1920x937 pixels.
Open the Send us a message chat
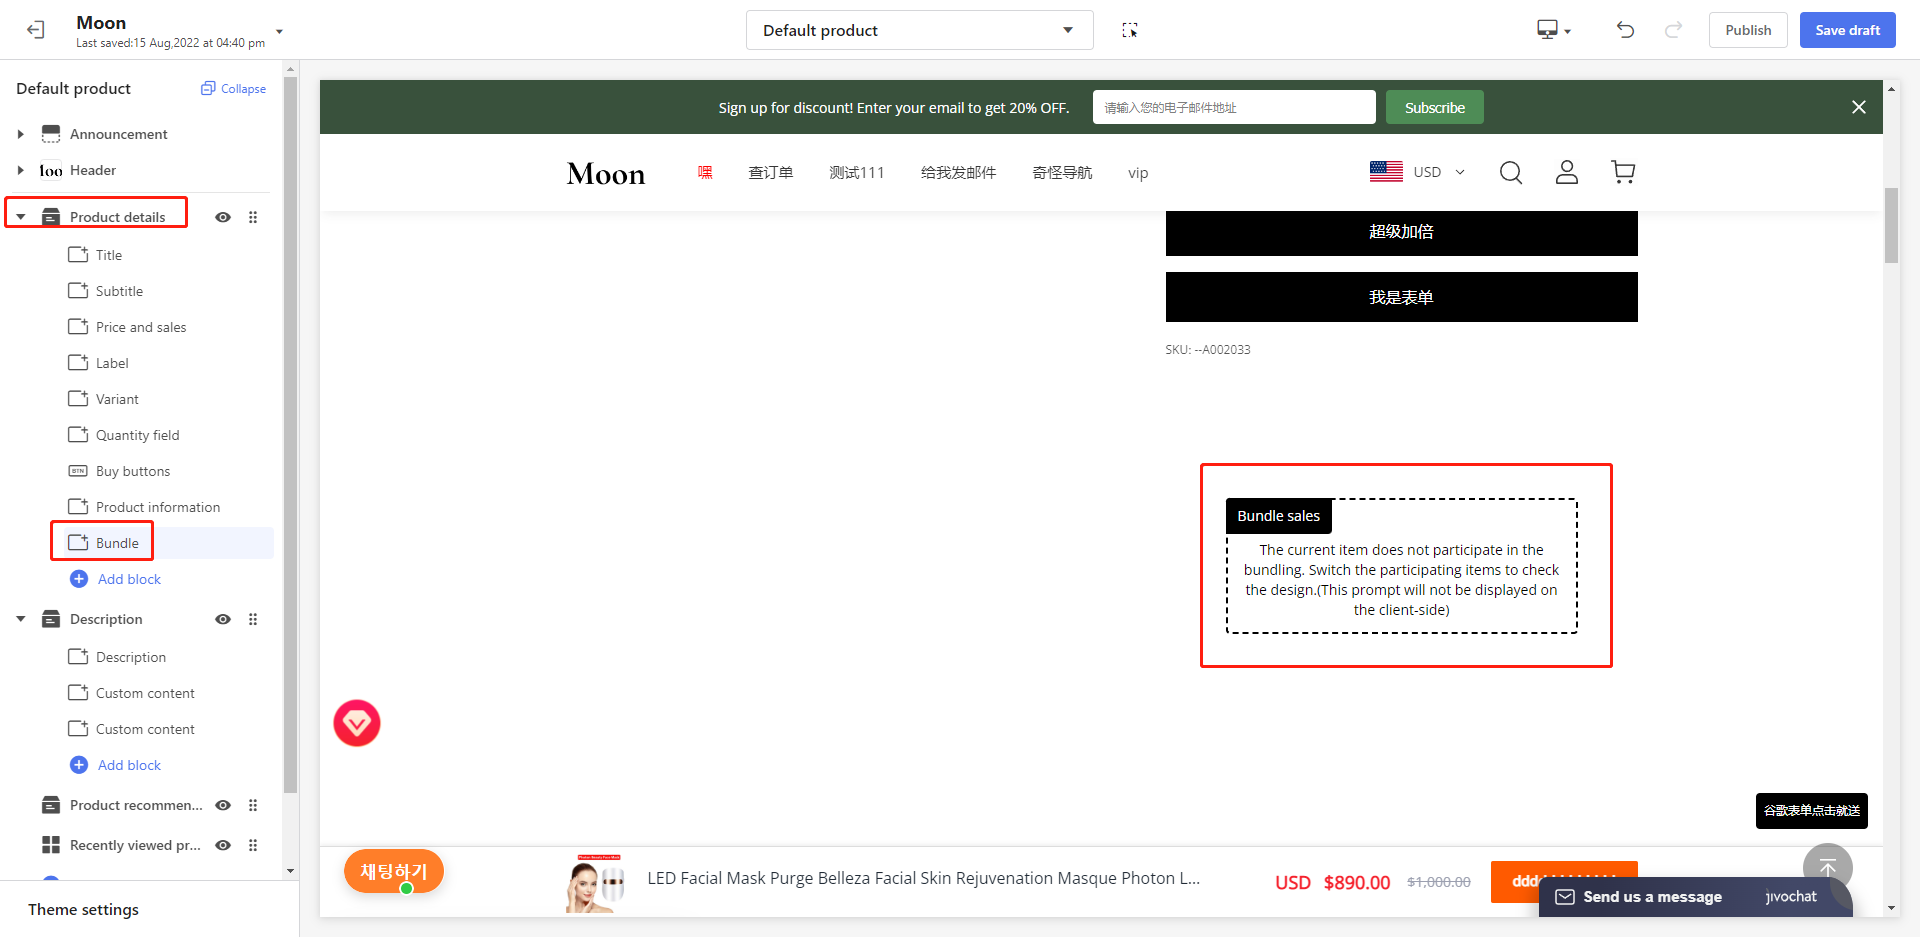click(x=1695, y=897)
